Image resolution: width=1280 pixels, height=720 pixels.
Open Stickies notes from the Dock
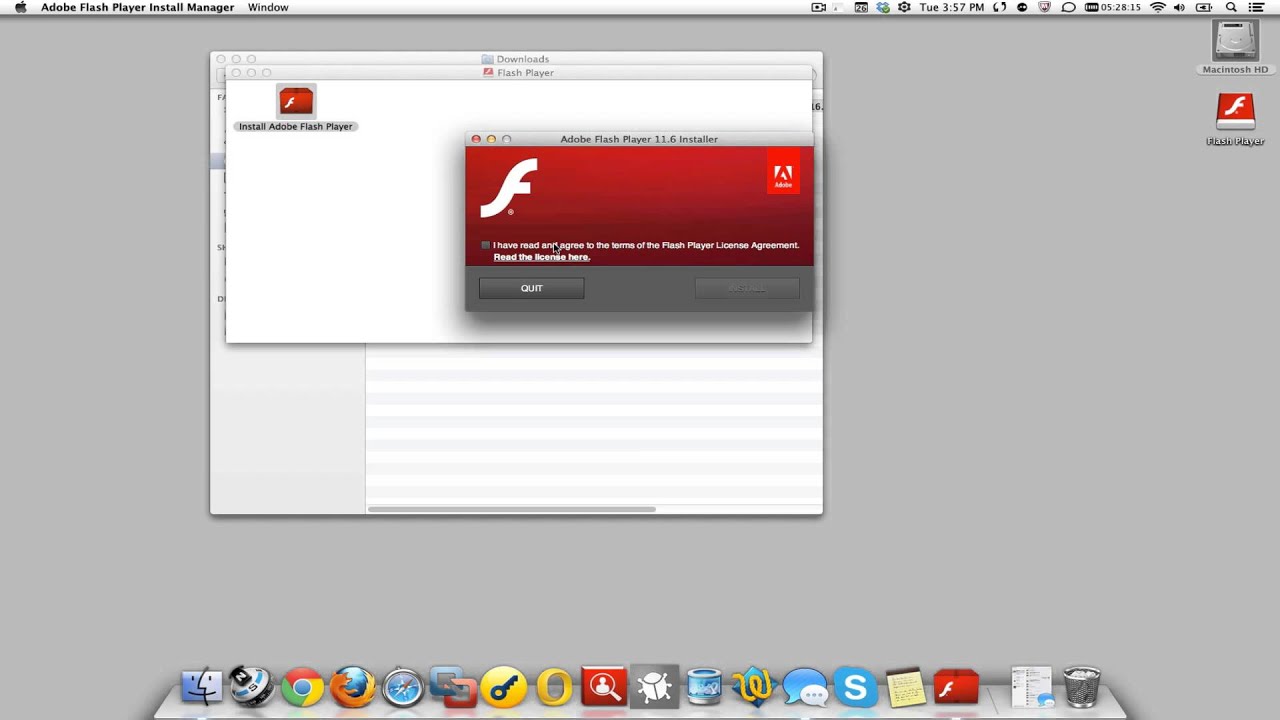coord(906,687)
